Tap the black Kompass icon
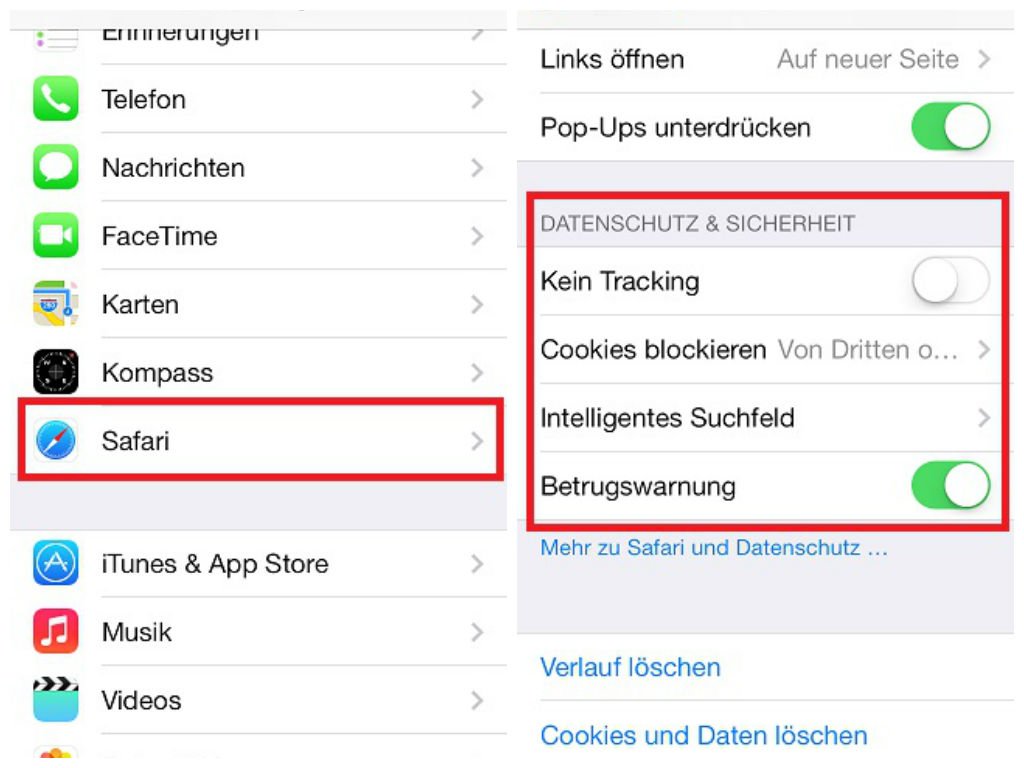Viewport: 1024px width, 768px height. pos(56,372)
